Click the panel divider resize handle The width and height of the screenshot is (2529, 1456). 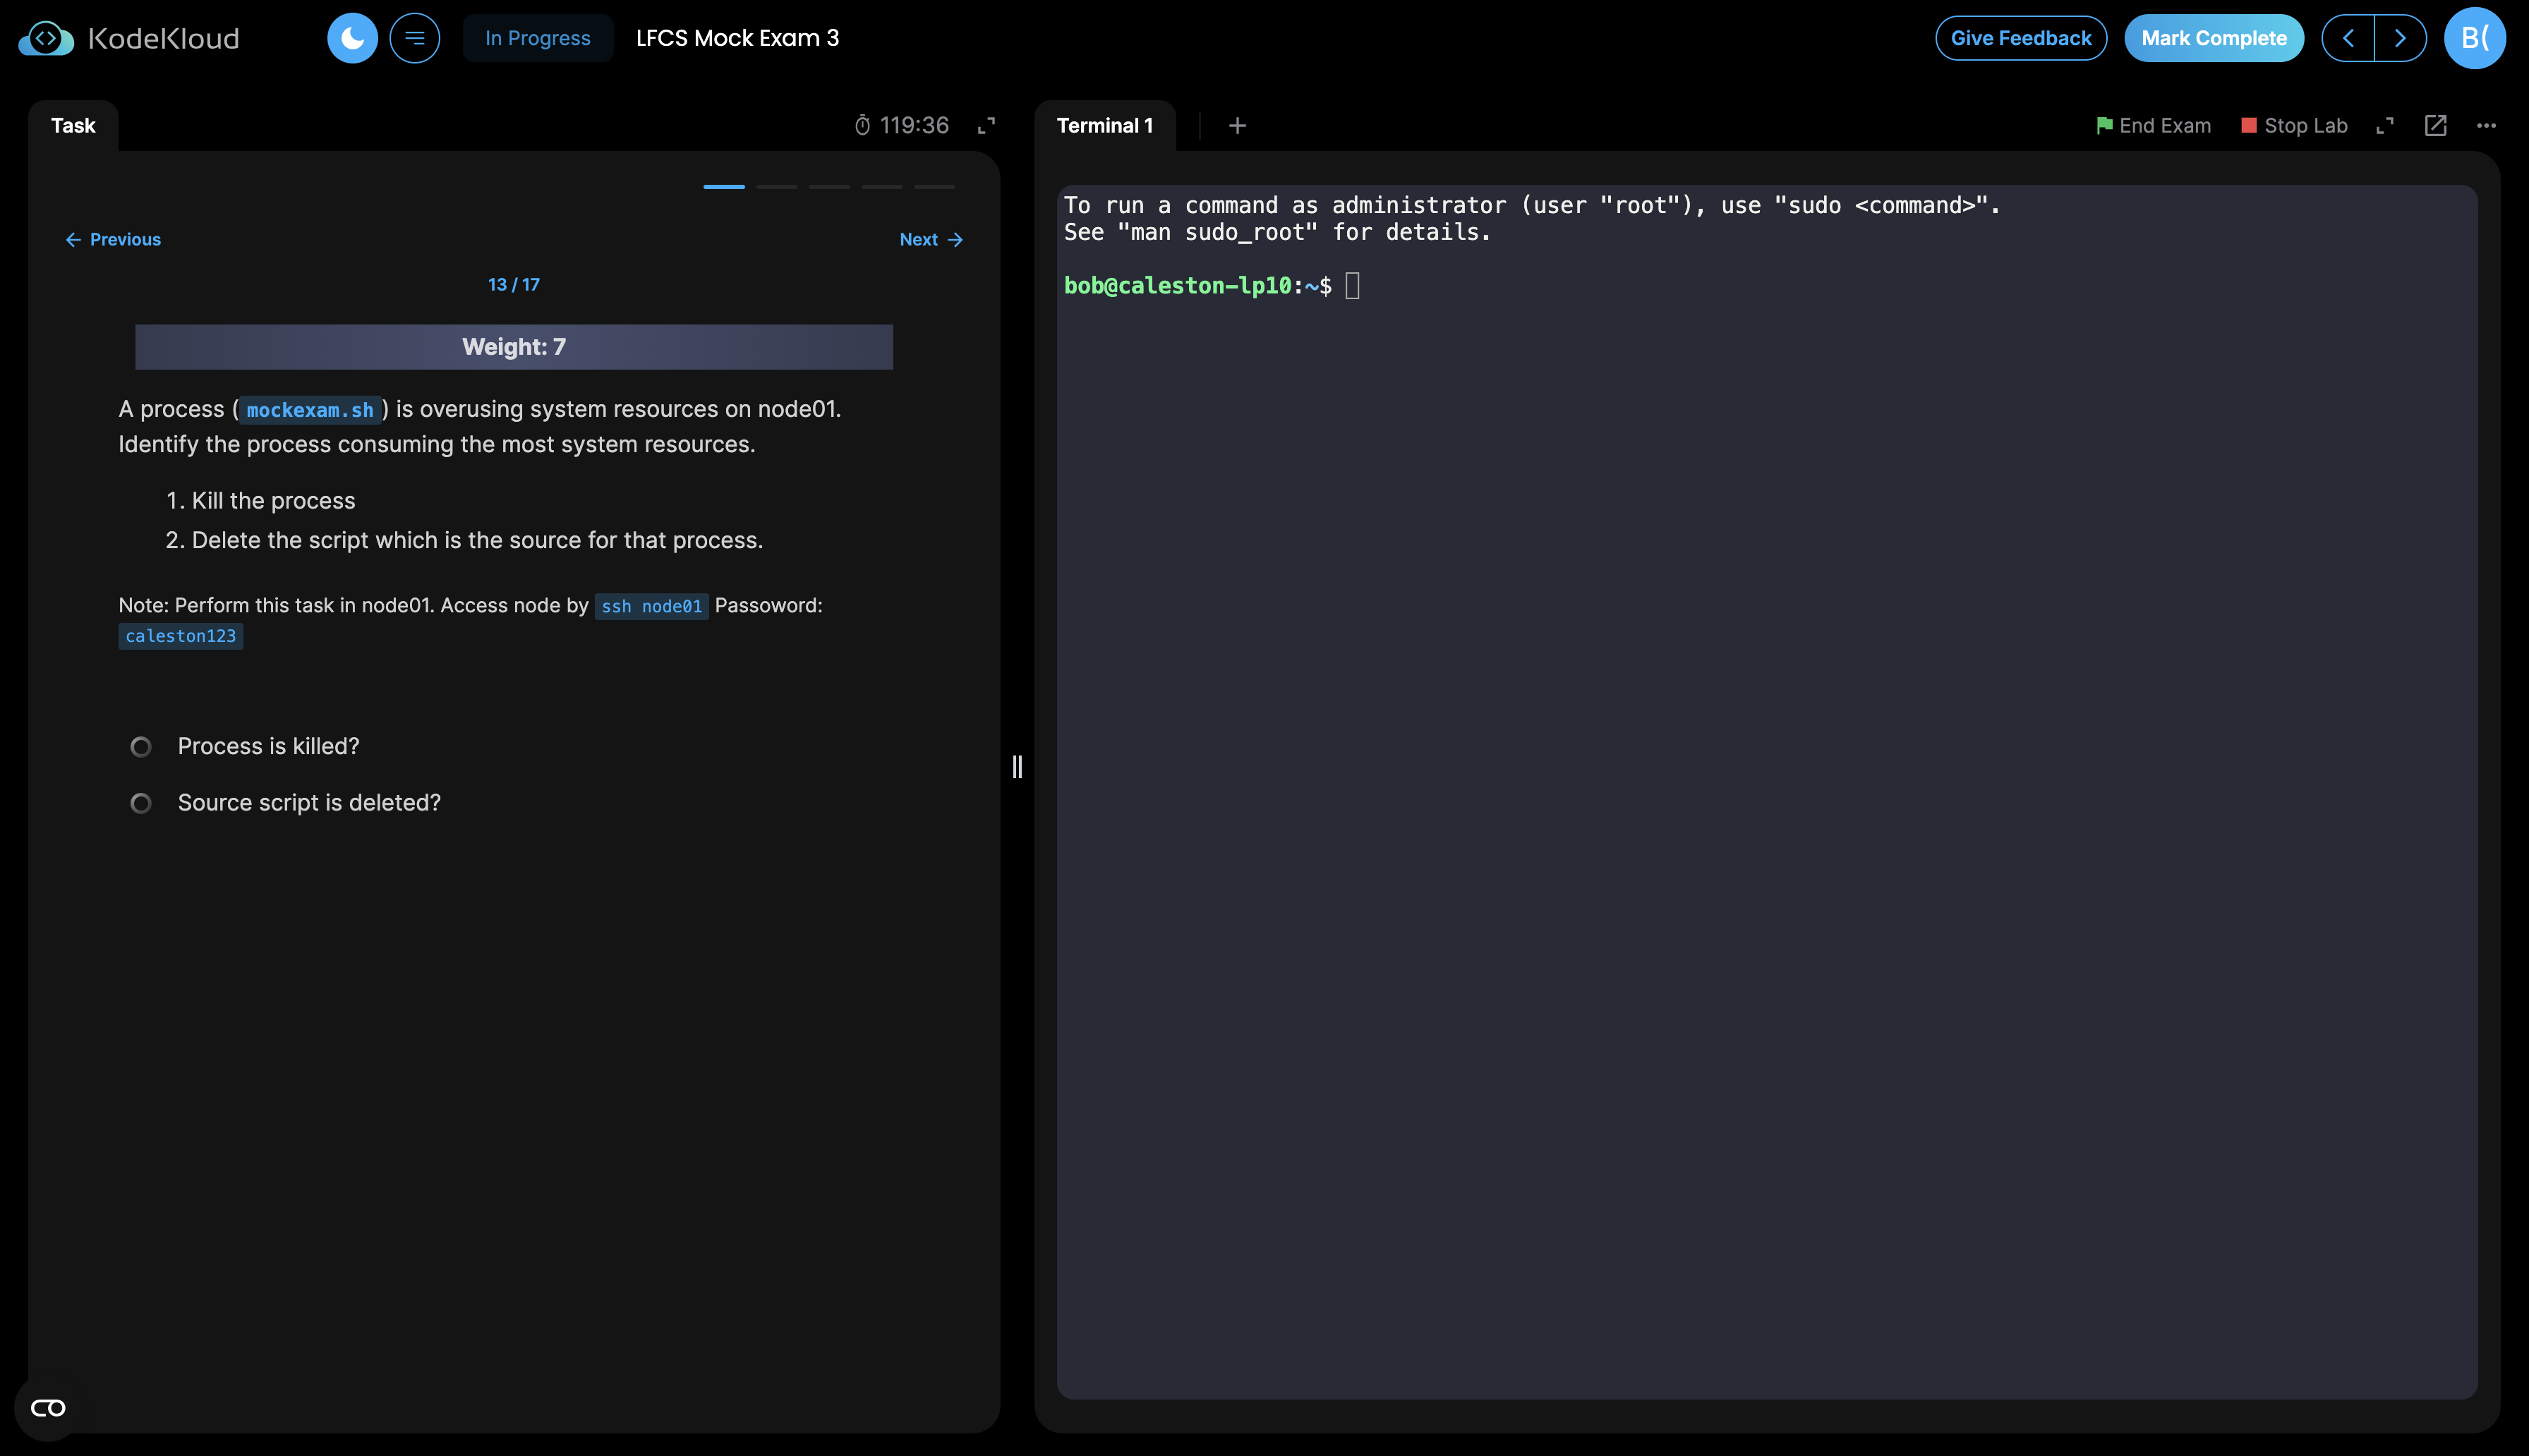(x=1017, y=767)
